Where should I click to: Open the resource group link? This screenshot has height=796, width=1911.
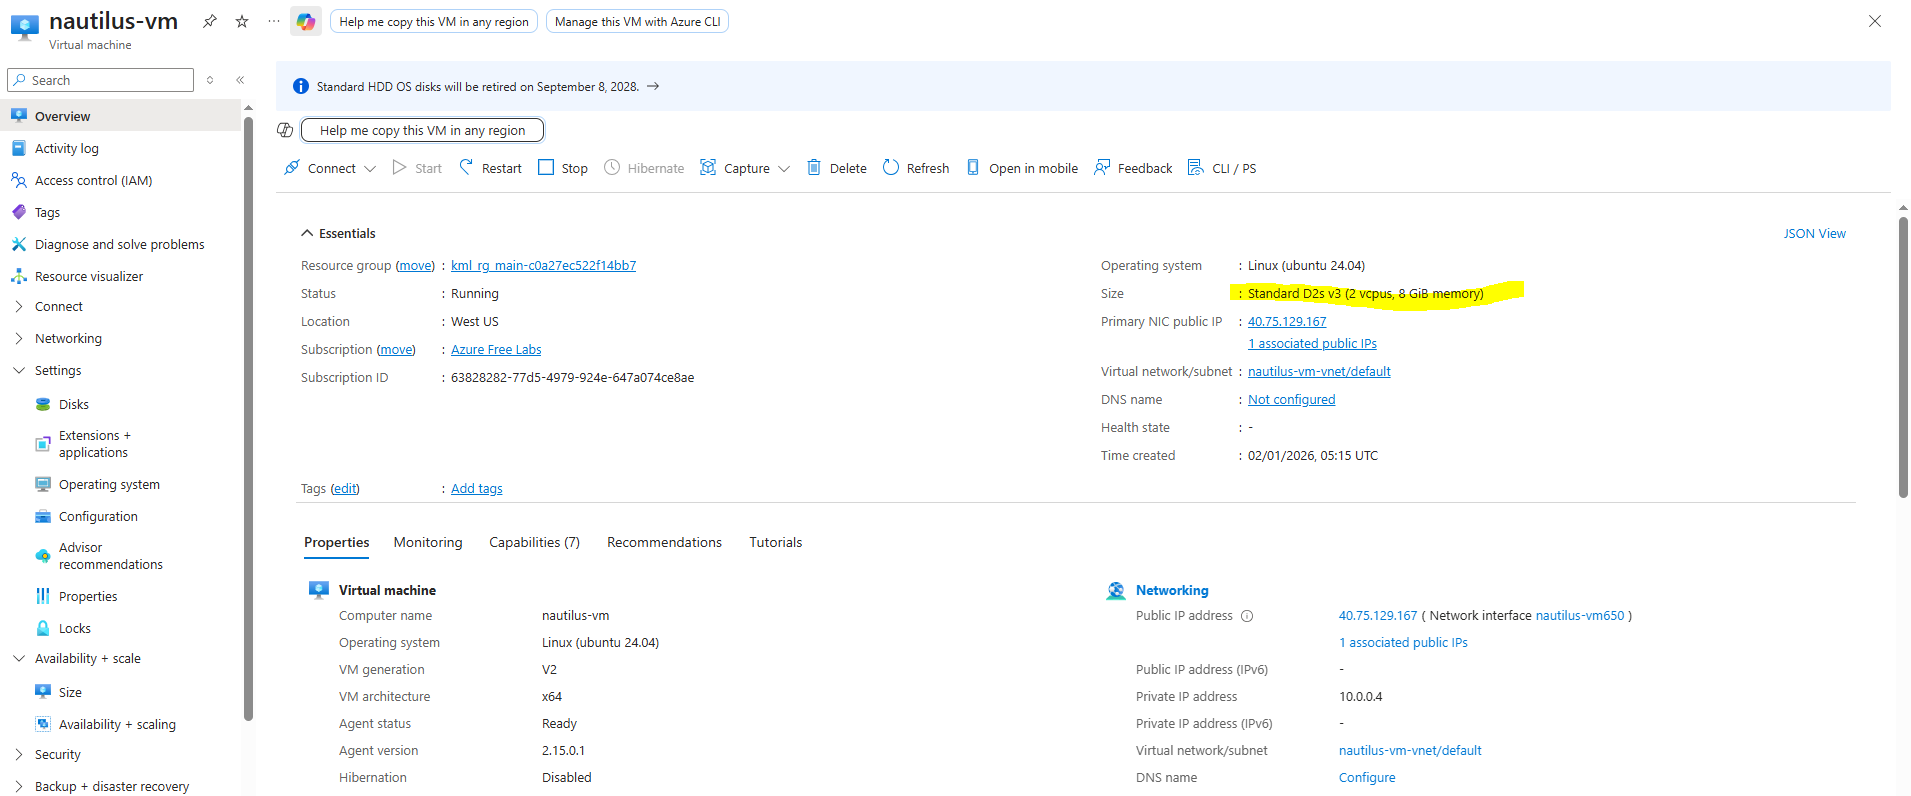click(x=543, y=265)
